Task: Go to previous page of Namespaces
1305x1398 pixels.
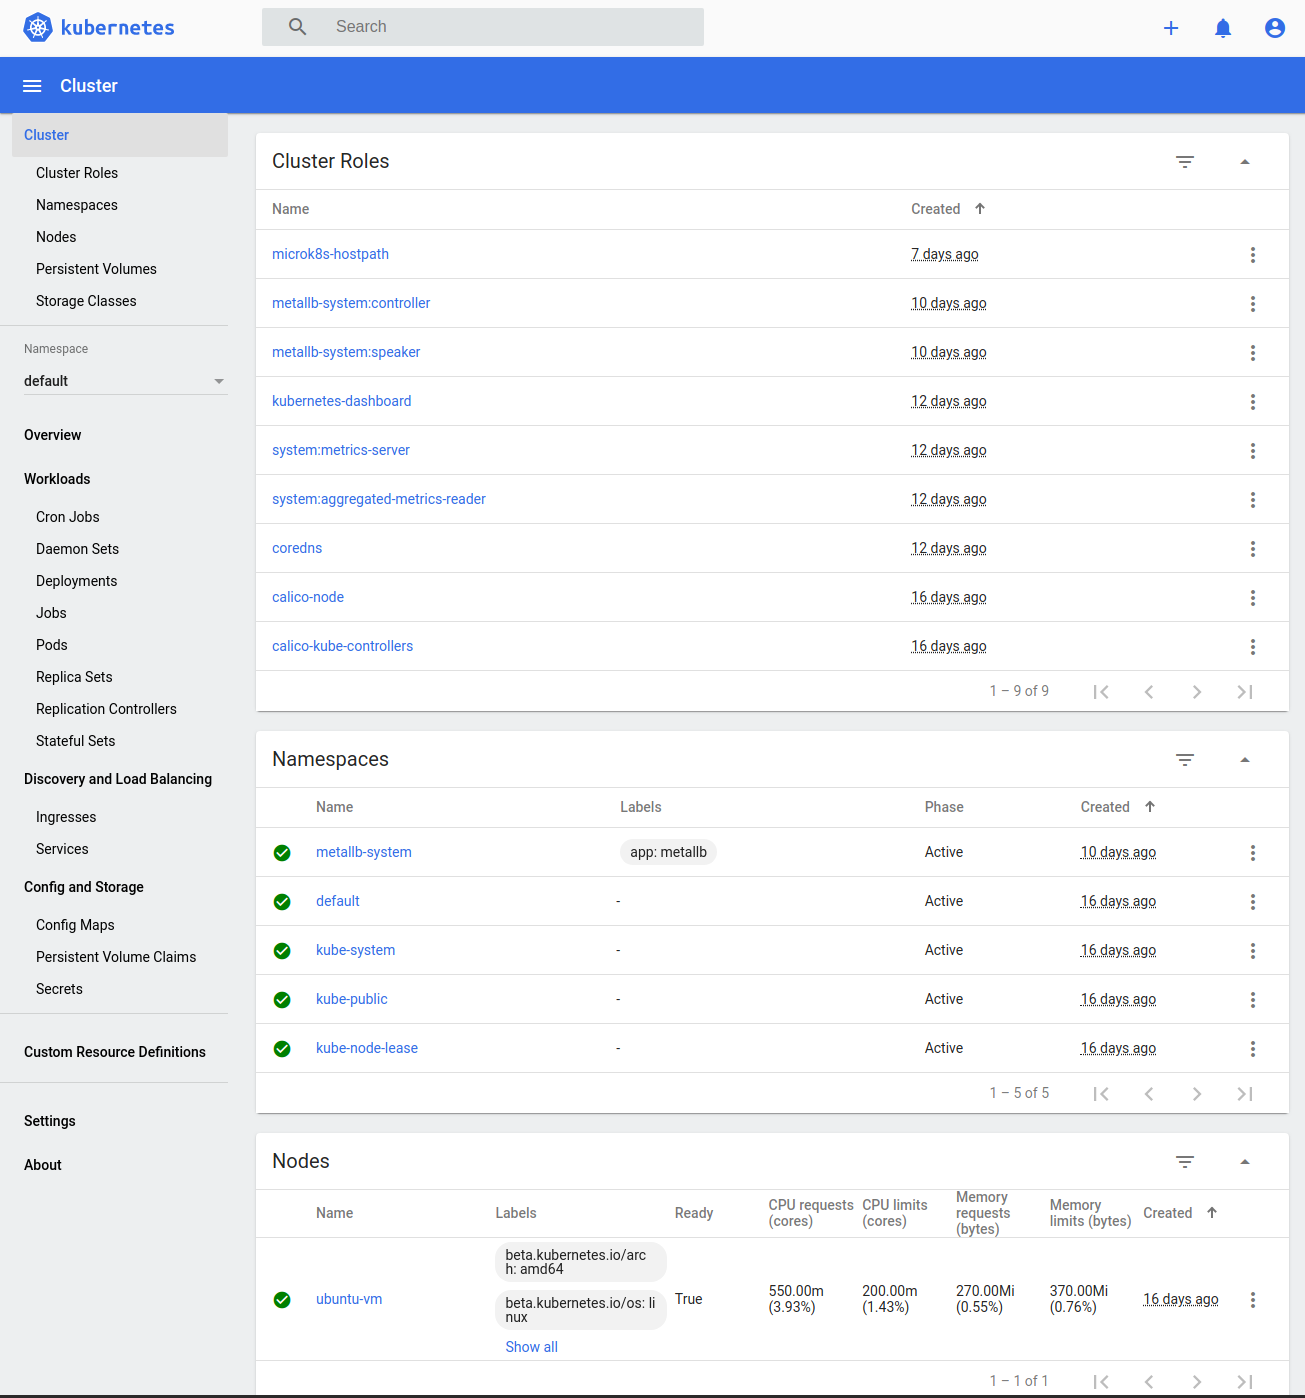Action: (x=1149, y=1094)
